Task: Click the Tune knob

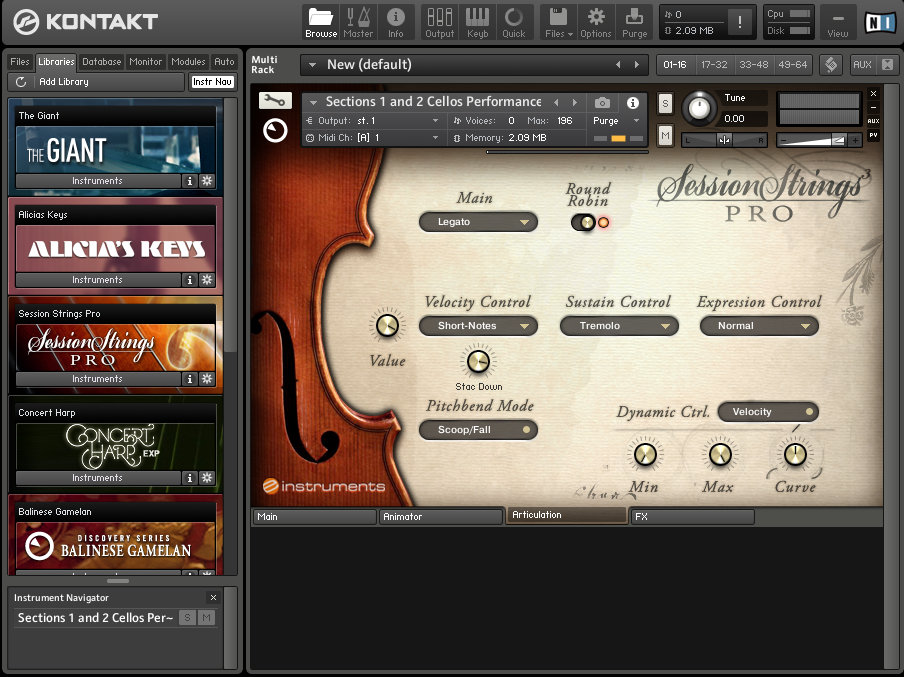Action: 699,108
